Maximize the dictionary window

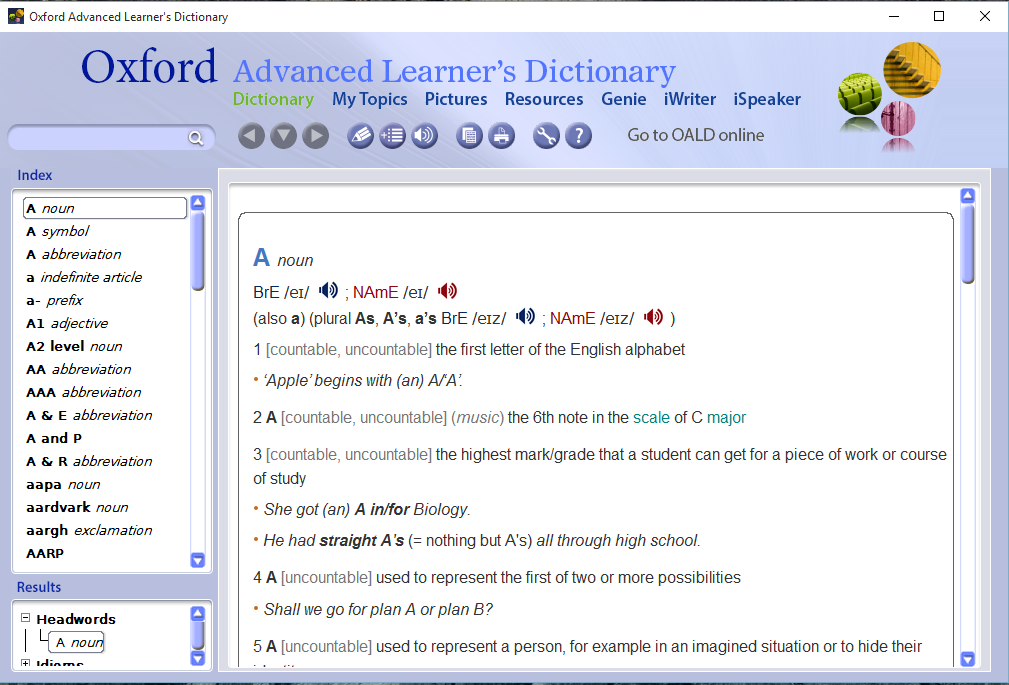pyautogui.click(x=939, y=16)
